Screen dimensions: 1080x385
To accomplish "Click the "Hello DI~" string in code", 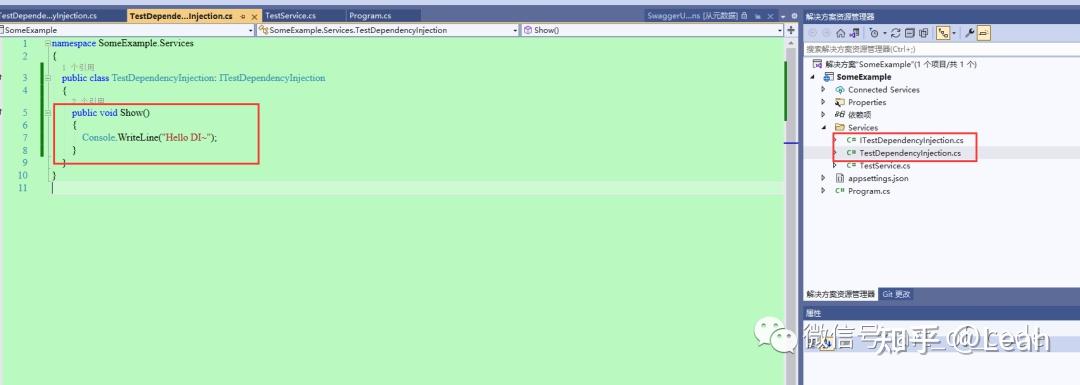I will (x=185, y=137).
